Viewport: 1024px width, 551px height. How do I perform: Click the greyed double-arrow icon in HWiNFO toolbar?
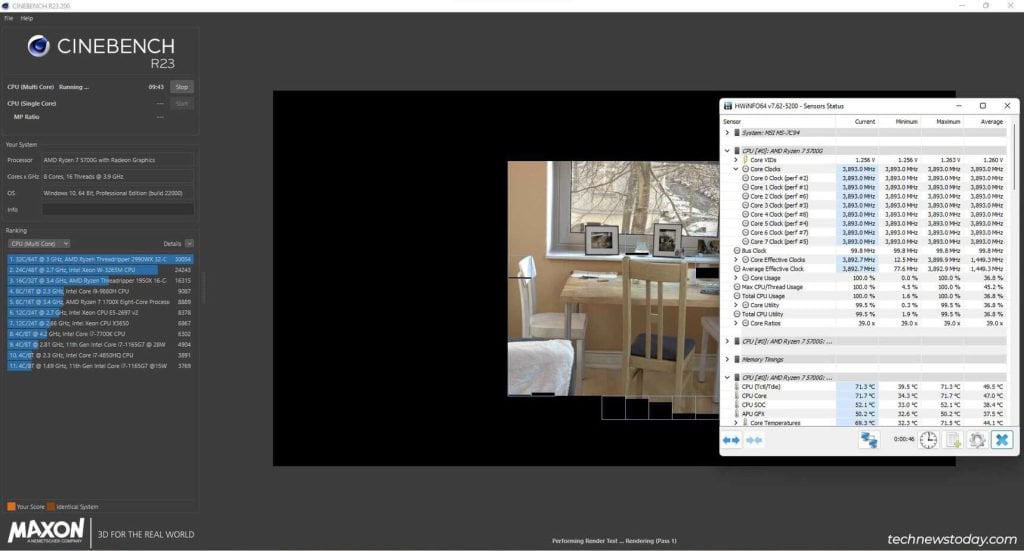tap(754, 441)
